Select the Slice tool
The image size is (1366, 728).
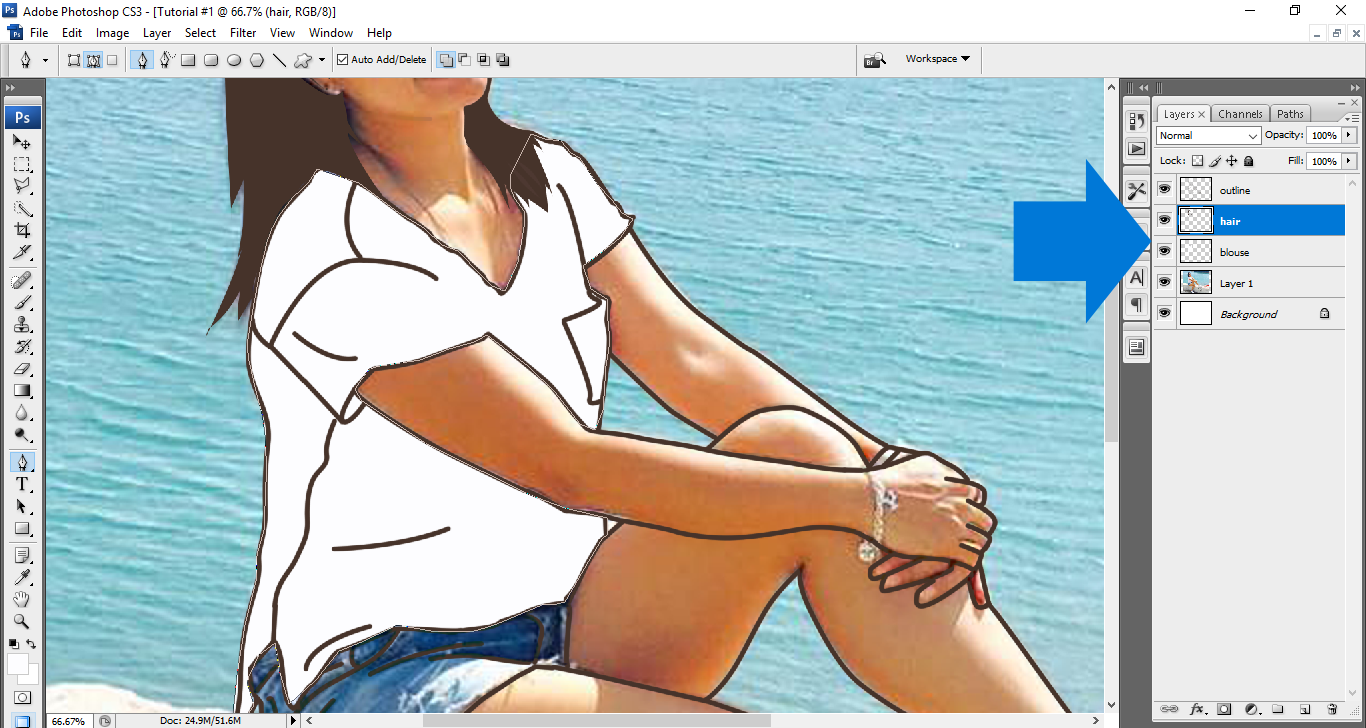tap(22, 252)
